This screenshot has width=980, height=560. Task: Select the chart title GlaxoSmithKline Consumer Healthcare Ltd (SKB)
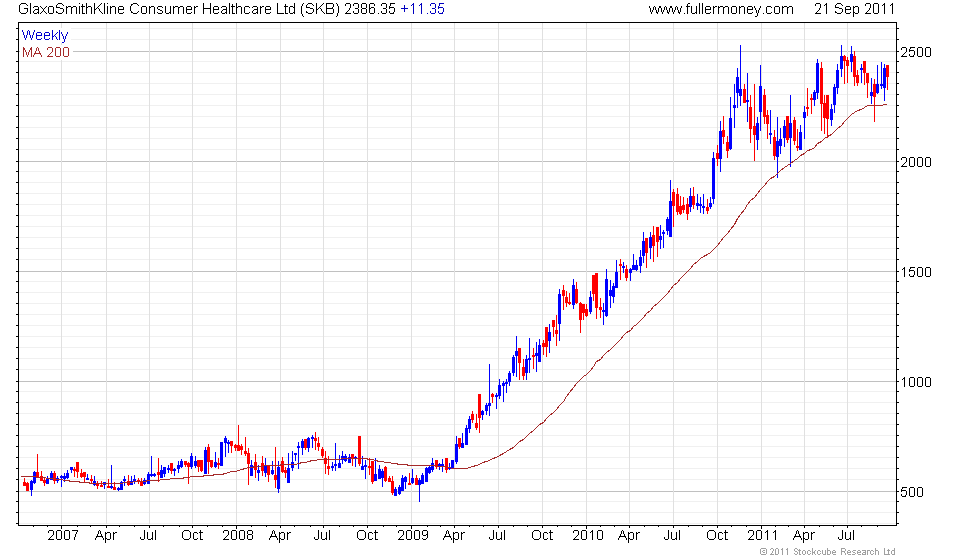(179, 9)
